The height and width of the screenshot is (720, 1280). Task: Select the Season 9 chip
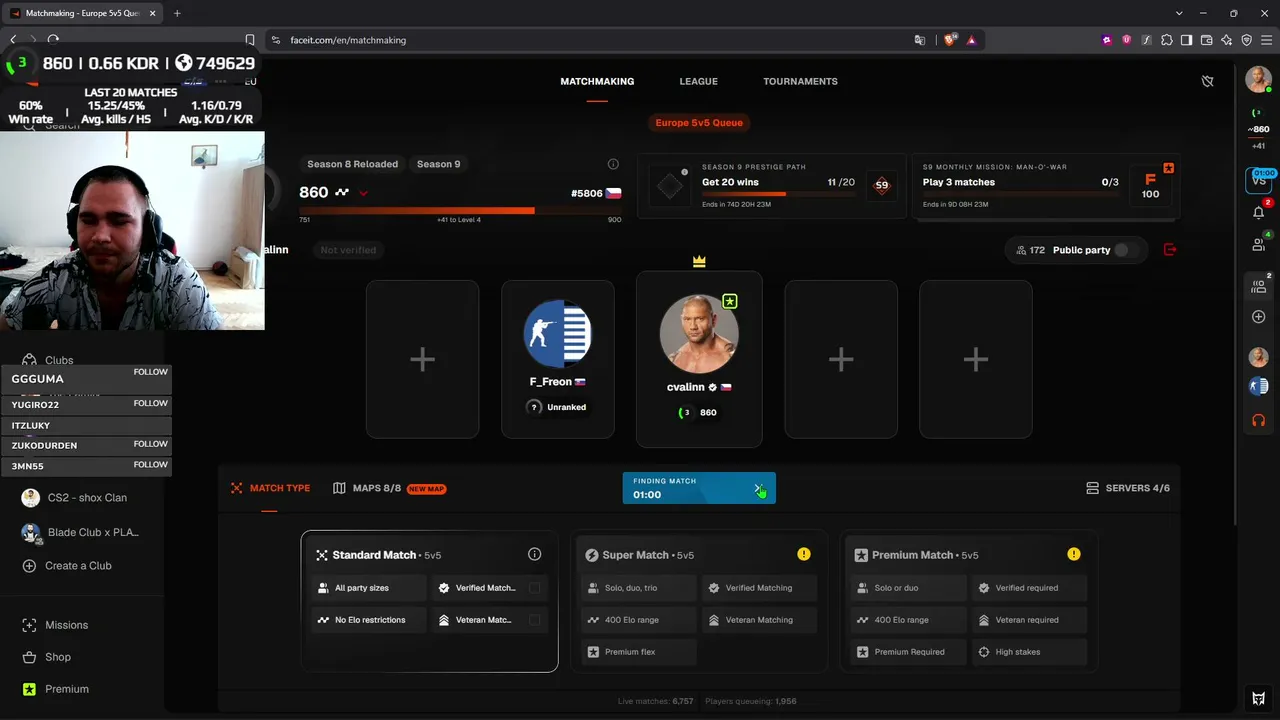(438, 164)
